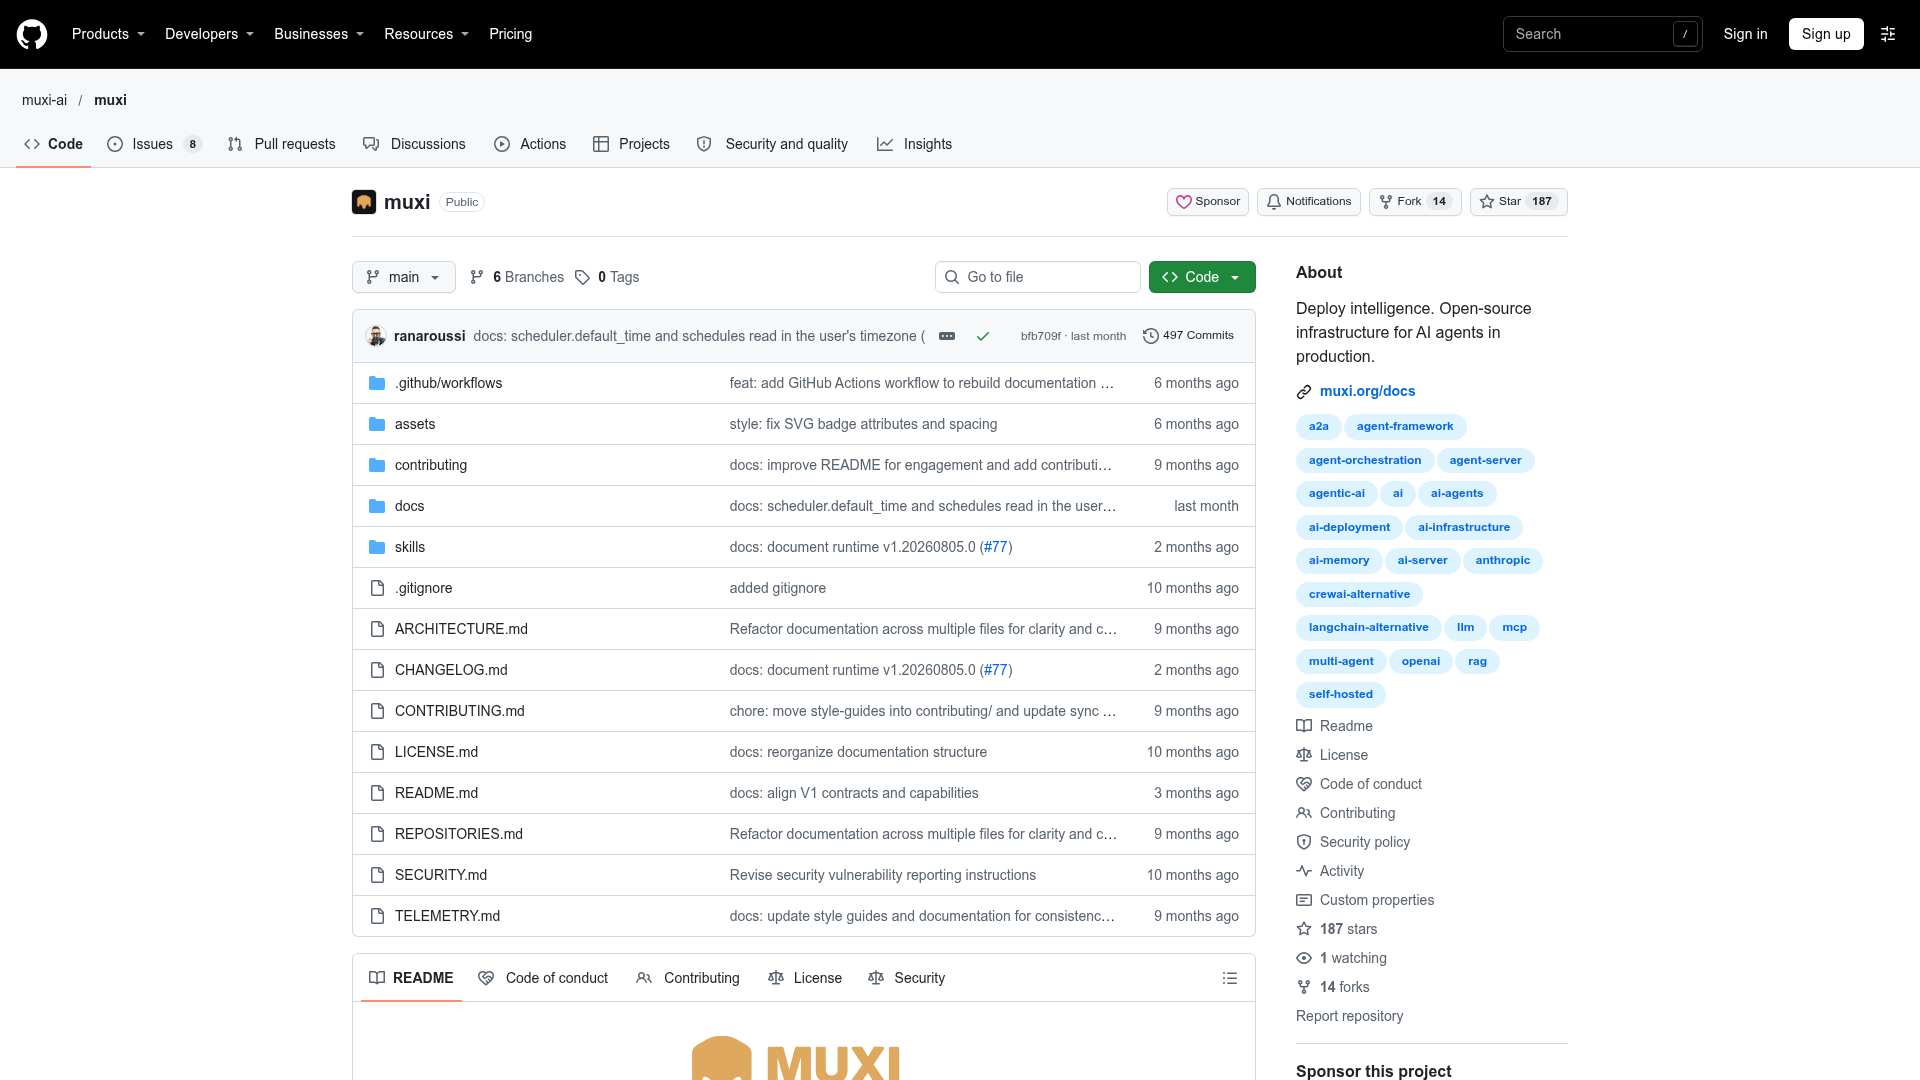
Task: Expand the green Code dropdown
Action: point(1202,277)
